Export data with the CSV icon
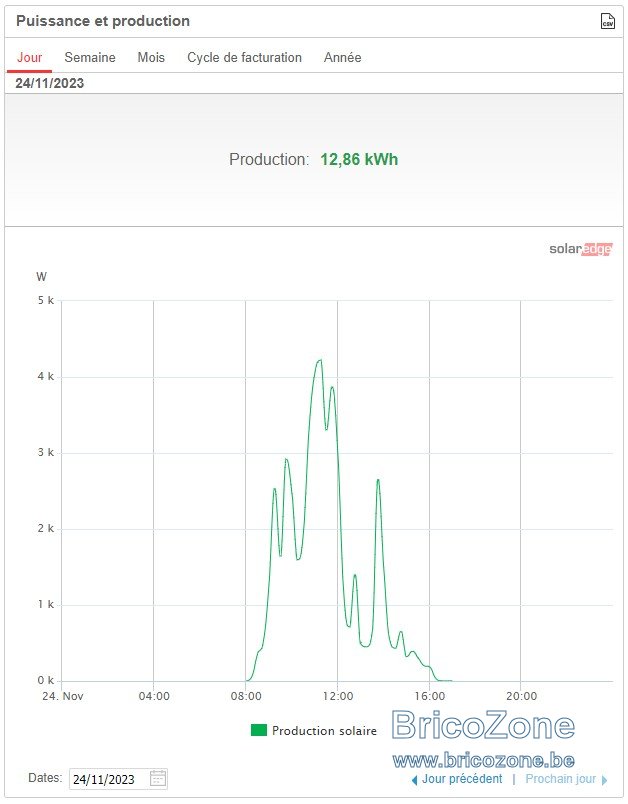Viewport: 628px width, 804px height. tap(607, 21)
